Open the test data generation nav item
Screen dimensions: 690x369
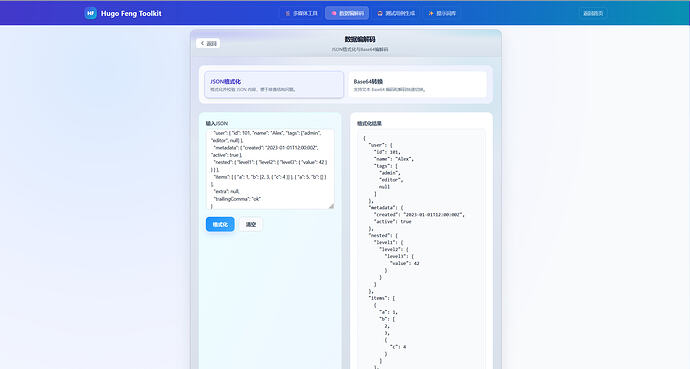[396, 14]
